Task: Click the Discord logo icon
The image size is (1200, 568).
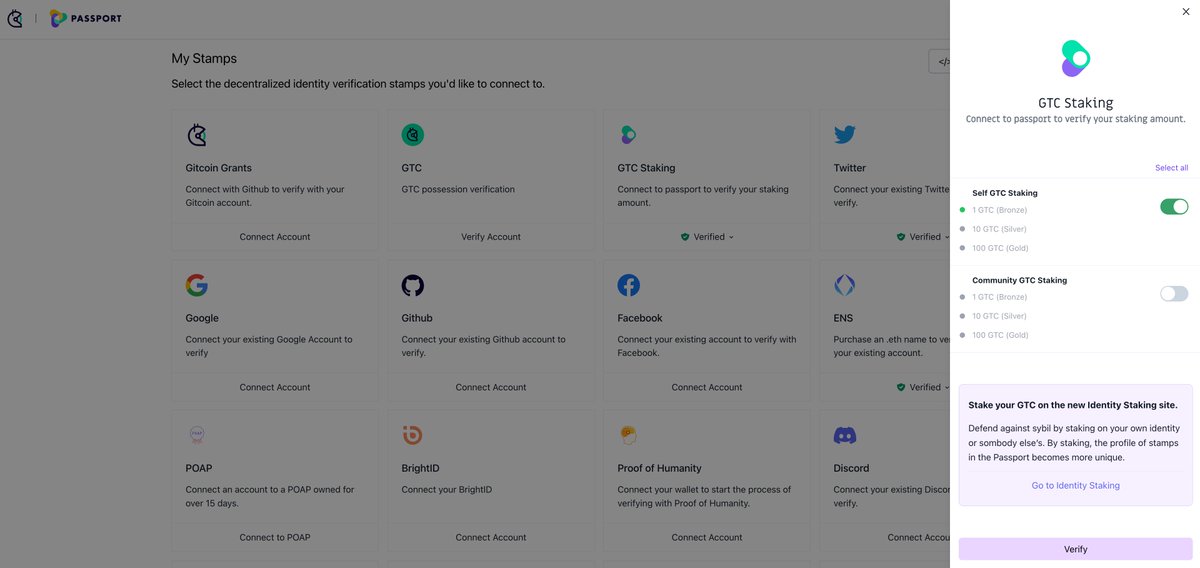Action: click(x=845, y=435)
